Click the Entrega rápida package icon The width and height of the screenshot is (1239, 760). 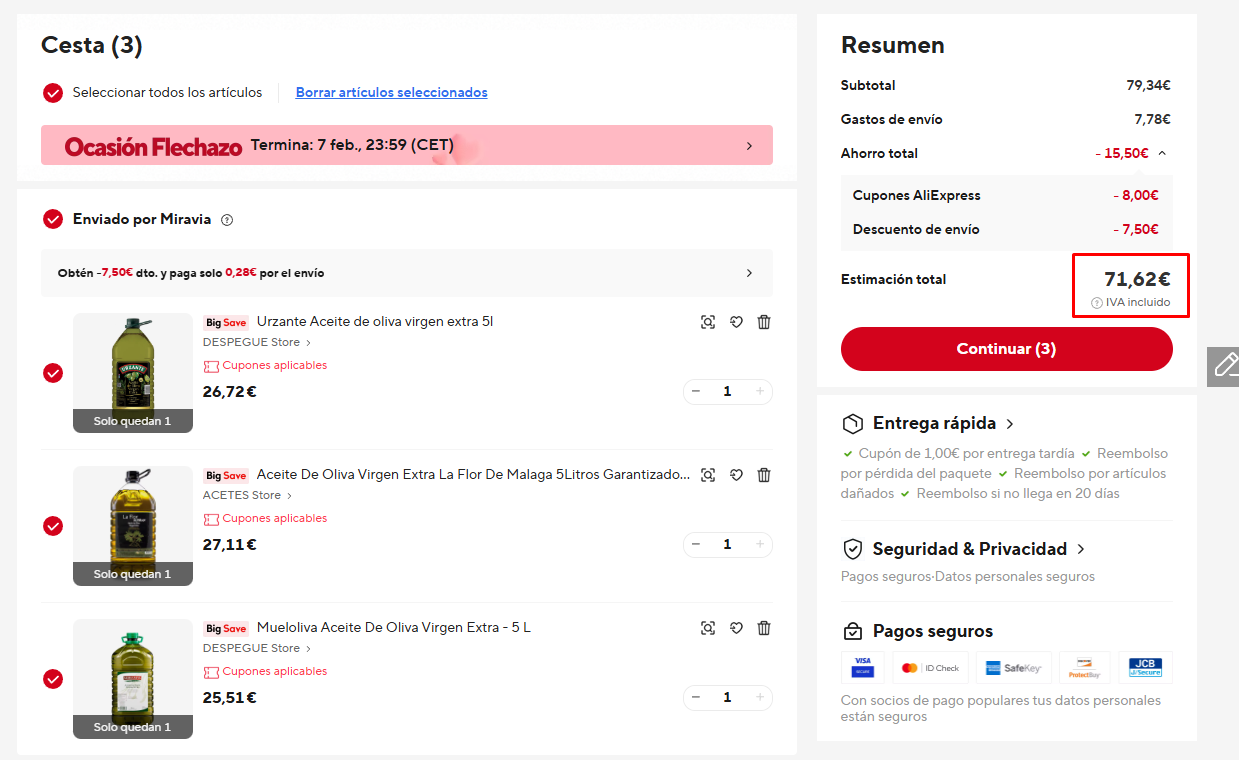[853, 423]
